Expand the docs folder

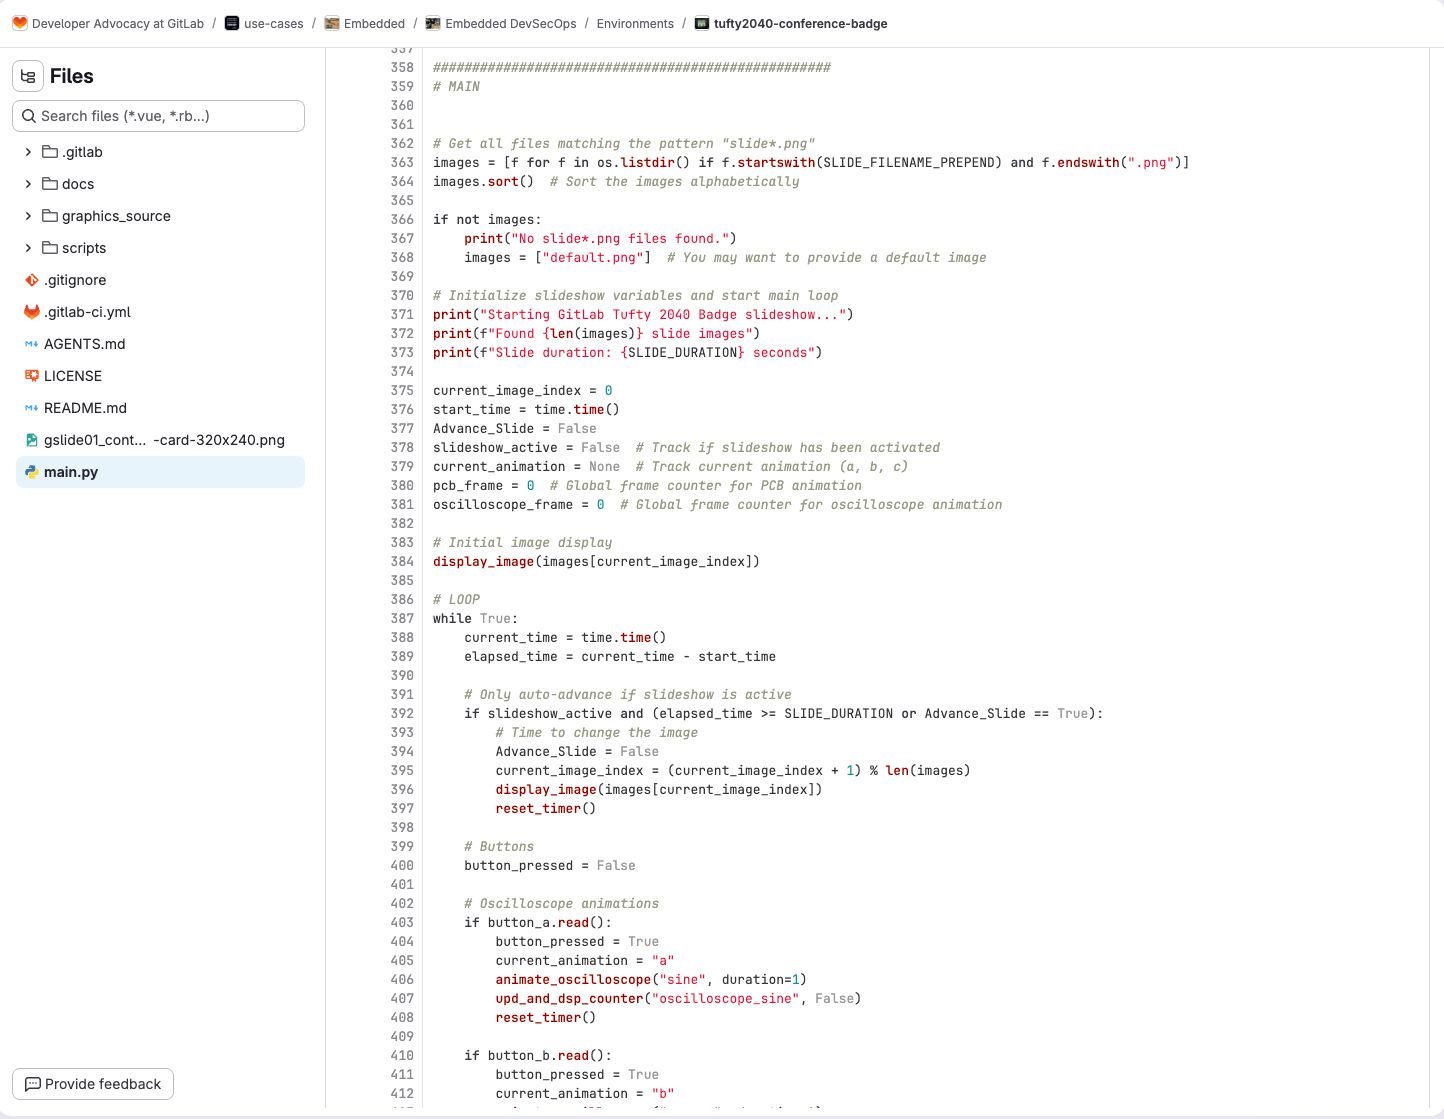tap(28, 184)
